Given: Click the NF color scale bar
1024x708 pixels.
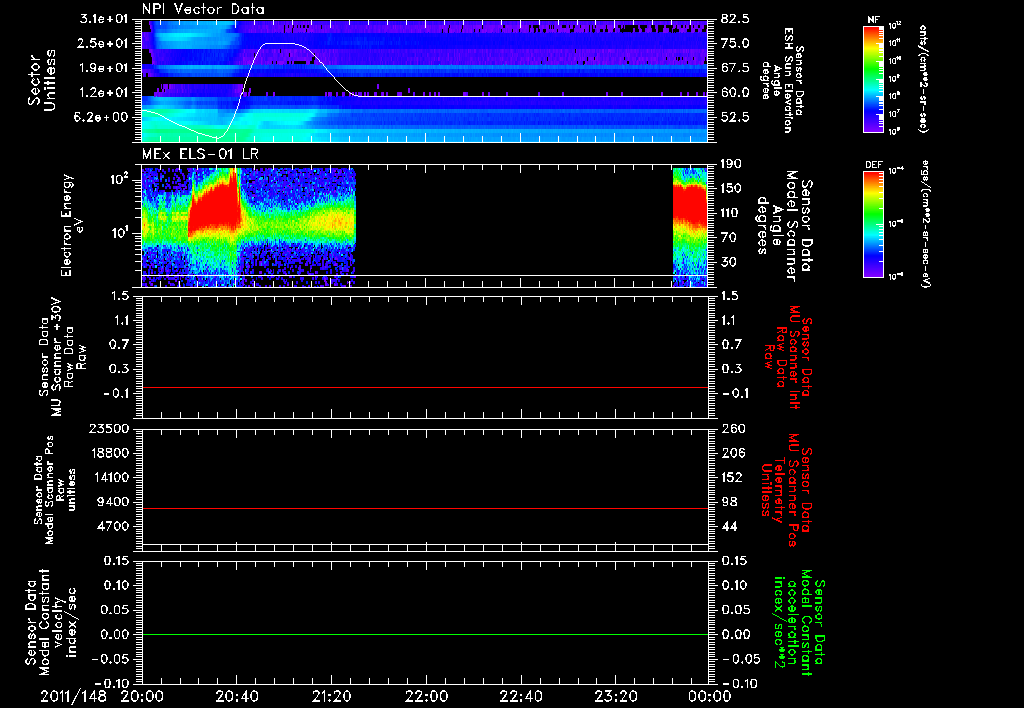Looking at the screenshot, I should coord(873,78).
